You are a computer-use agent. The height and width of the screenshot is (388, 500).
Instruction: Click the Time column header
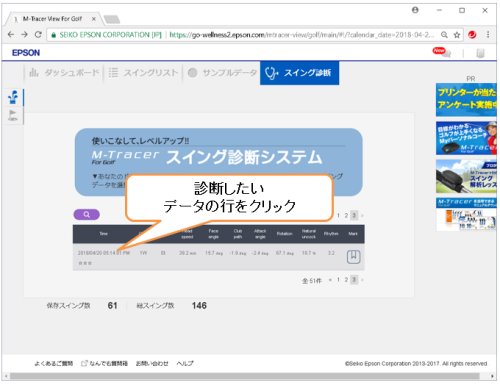point(103,234)
